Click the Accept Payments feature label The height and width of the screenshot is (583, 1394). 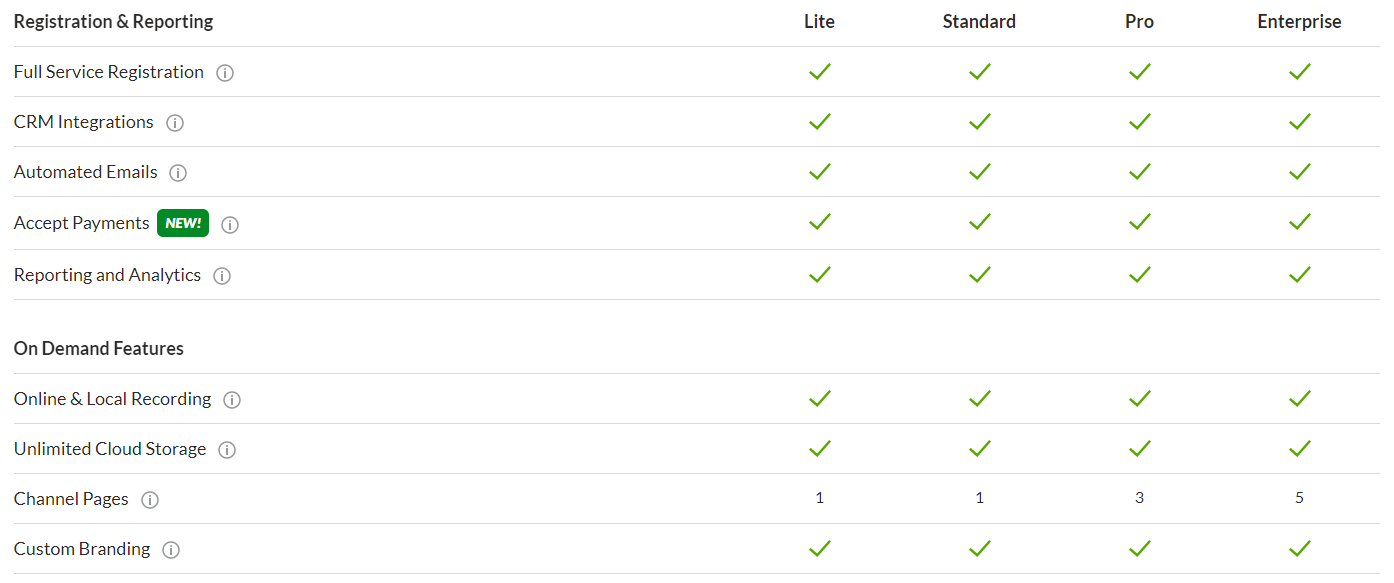82,223
